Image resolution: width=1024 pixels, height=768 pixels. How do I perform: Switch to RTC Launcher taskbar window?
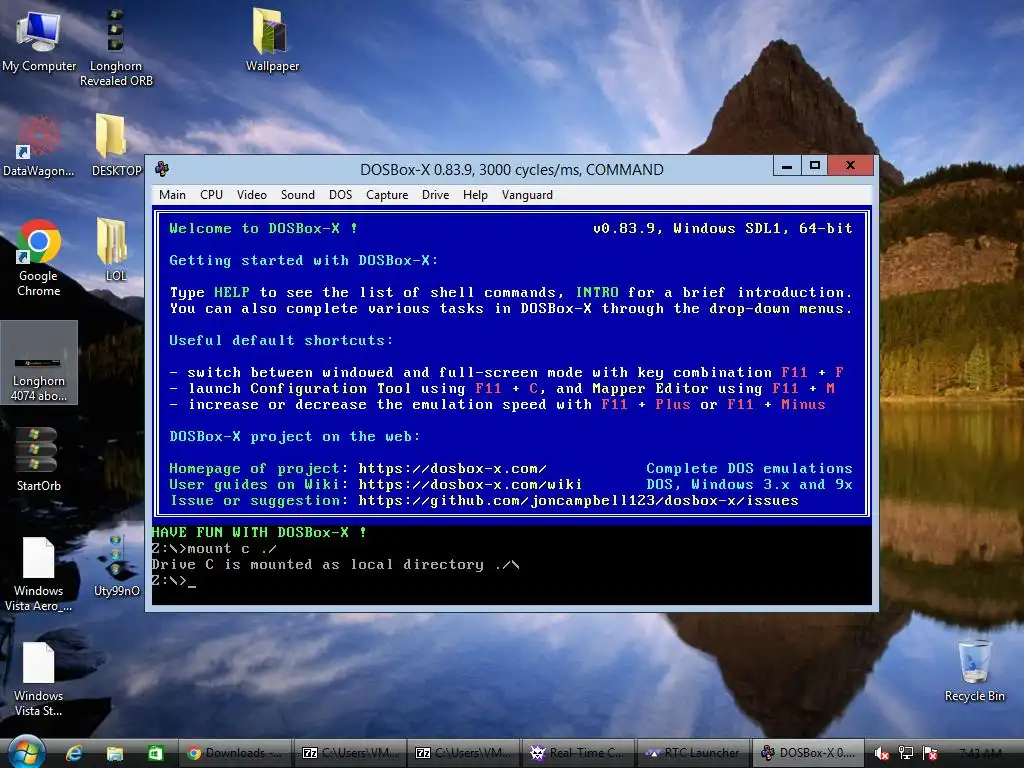[692, 753]
